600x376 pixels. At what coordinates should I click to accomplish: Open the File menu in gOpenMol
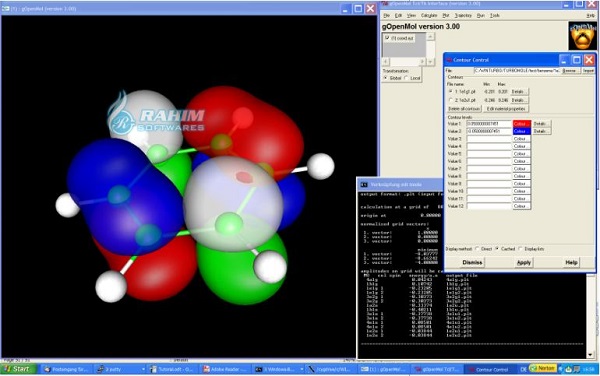pos(386,16)
